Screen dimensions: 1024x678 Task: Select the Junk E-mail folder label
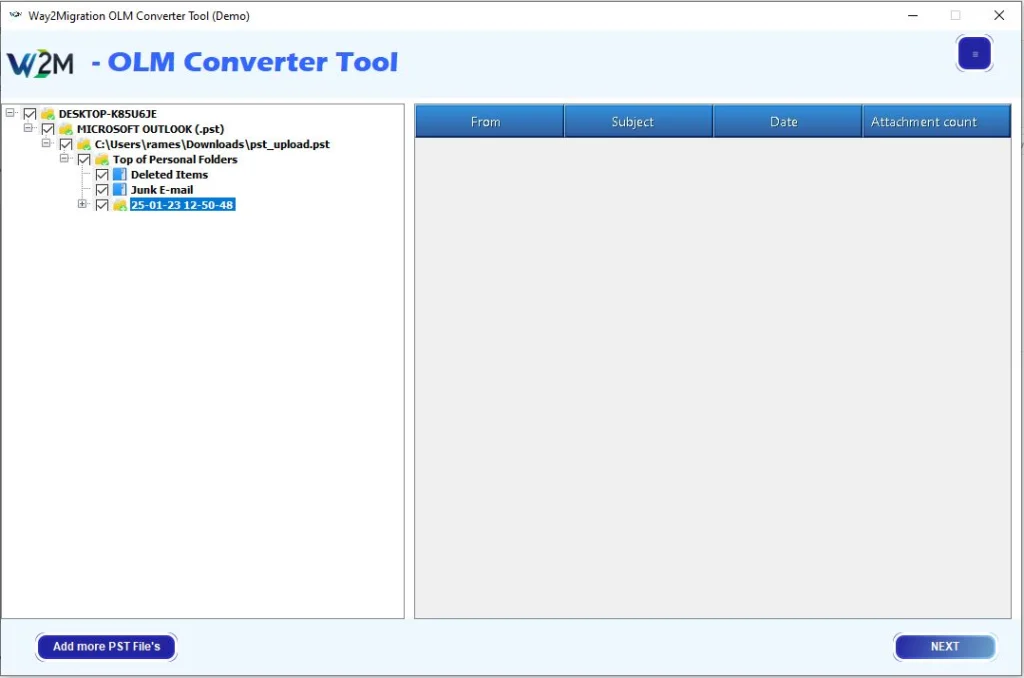click(162, 190)
